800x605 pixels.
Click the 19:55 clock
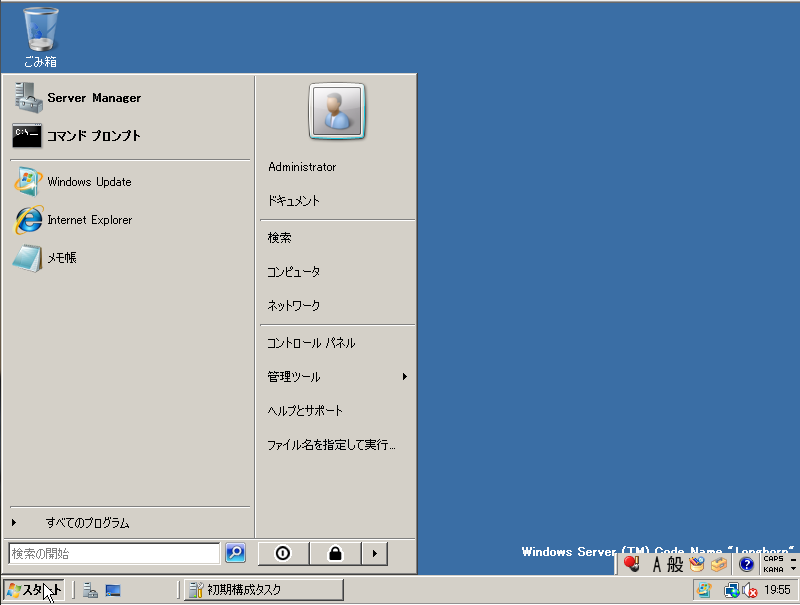coord(777,590)
